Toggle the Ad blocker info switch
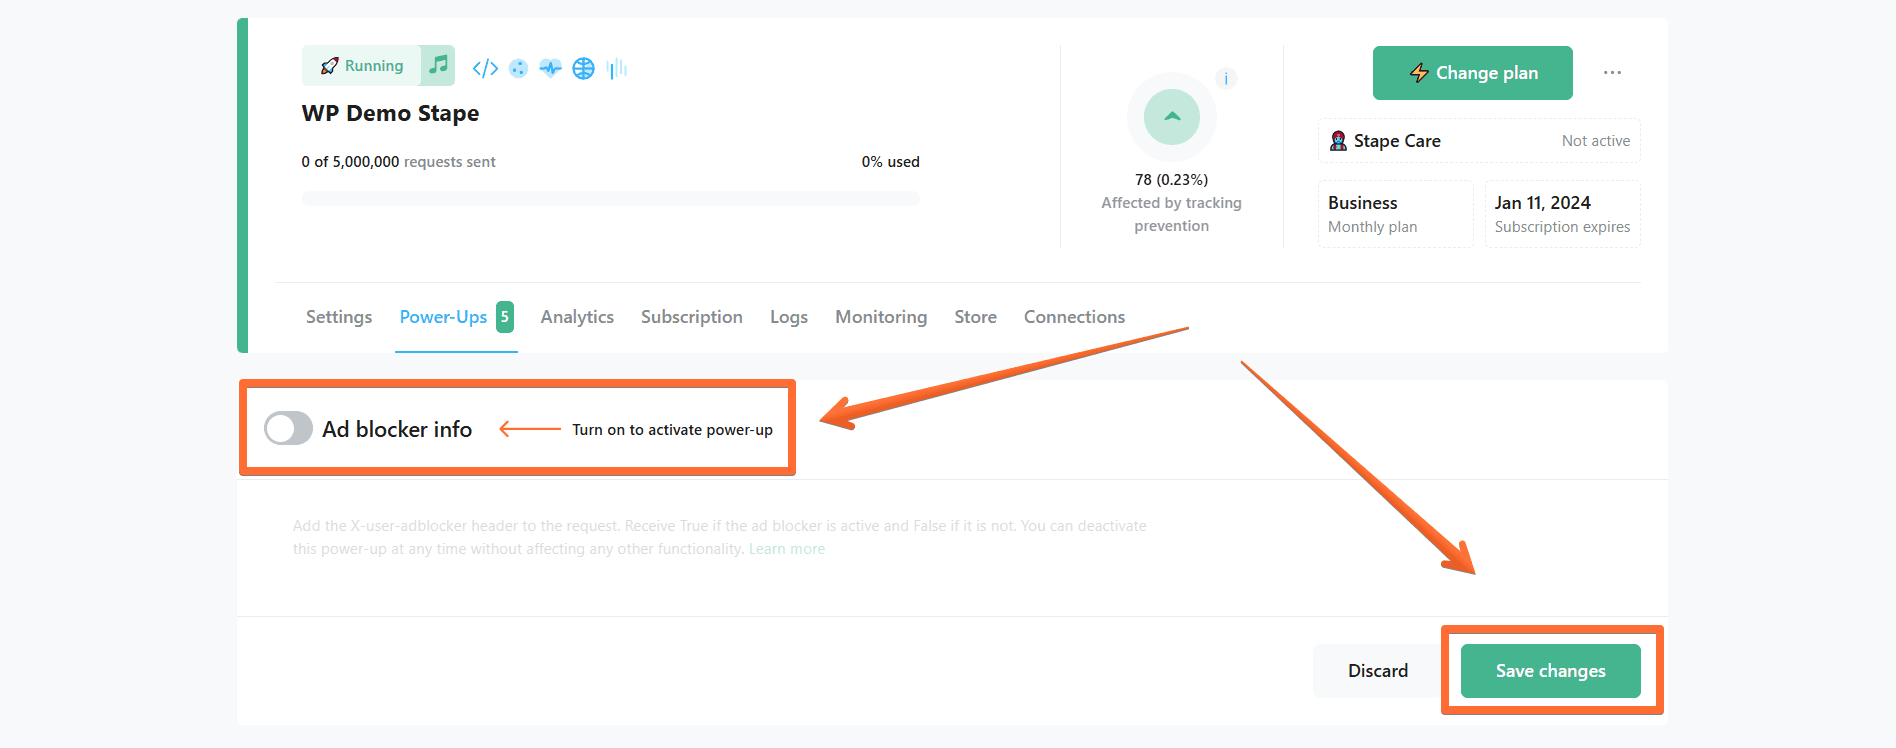The image size is (1896, 748). click(x=288, y=428)
